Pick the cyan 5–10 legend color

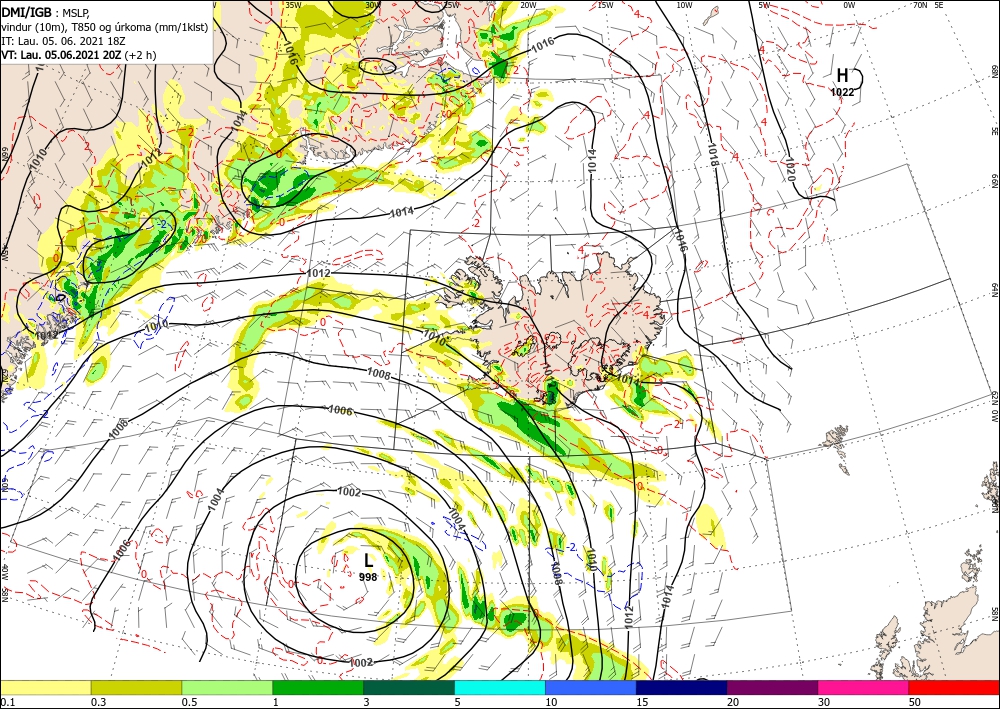pos(500,687)
